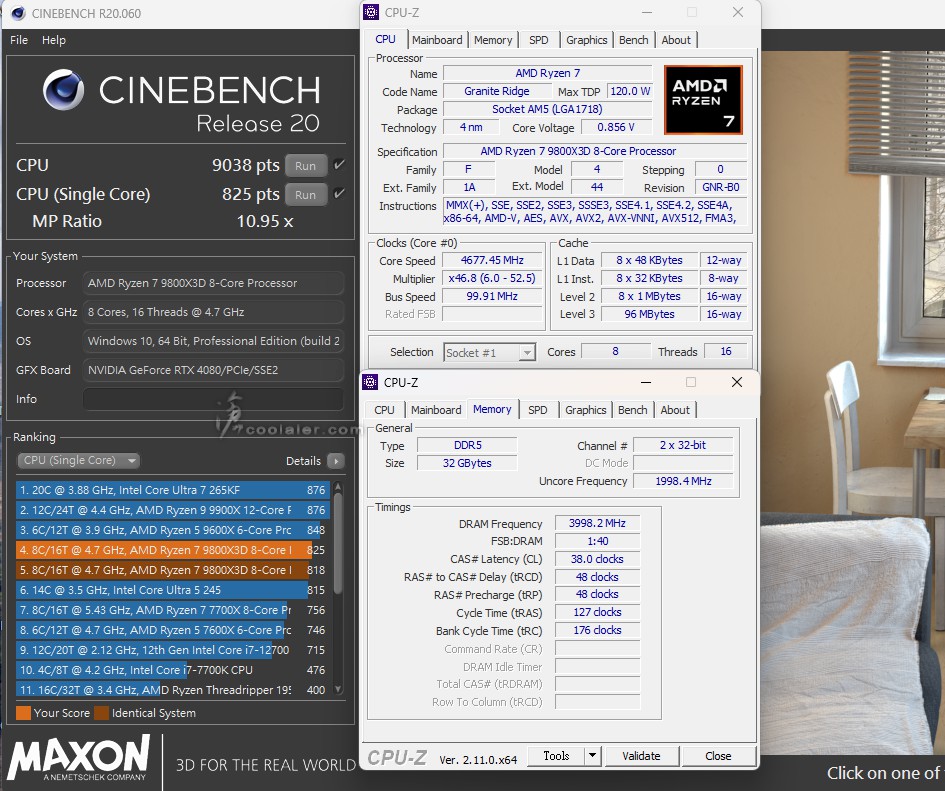Click the MAXON logo
This screenshot has height=791, width=945.
click(x=78, y=757)
